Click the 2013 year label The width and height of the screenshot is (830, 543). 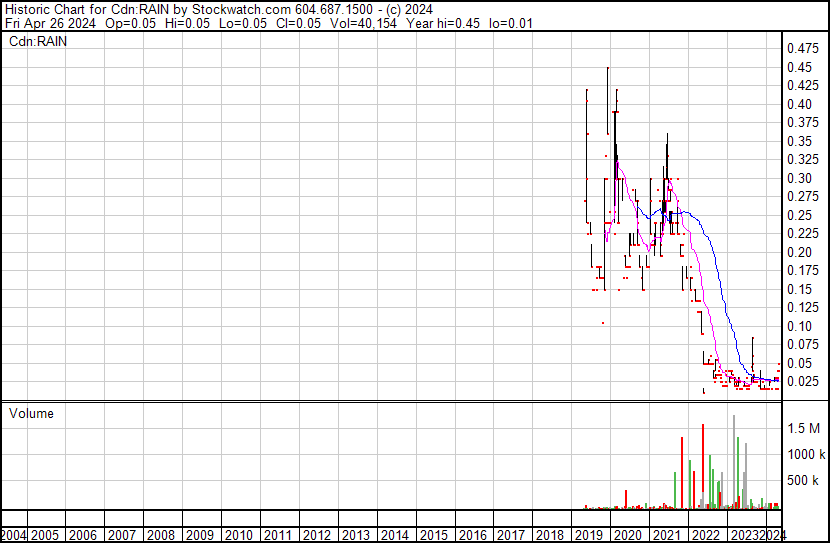click(356, 535)
